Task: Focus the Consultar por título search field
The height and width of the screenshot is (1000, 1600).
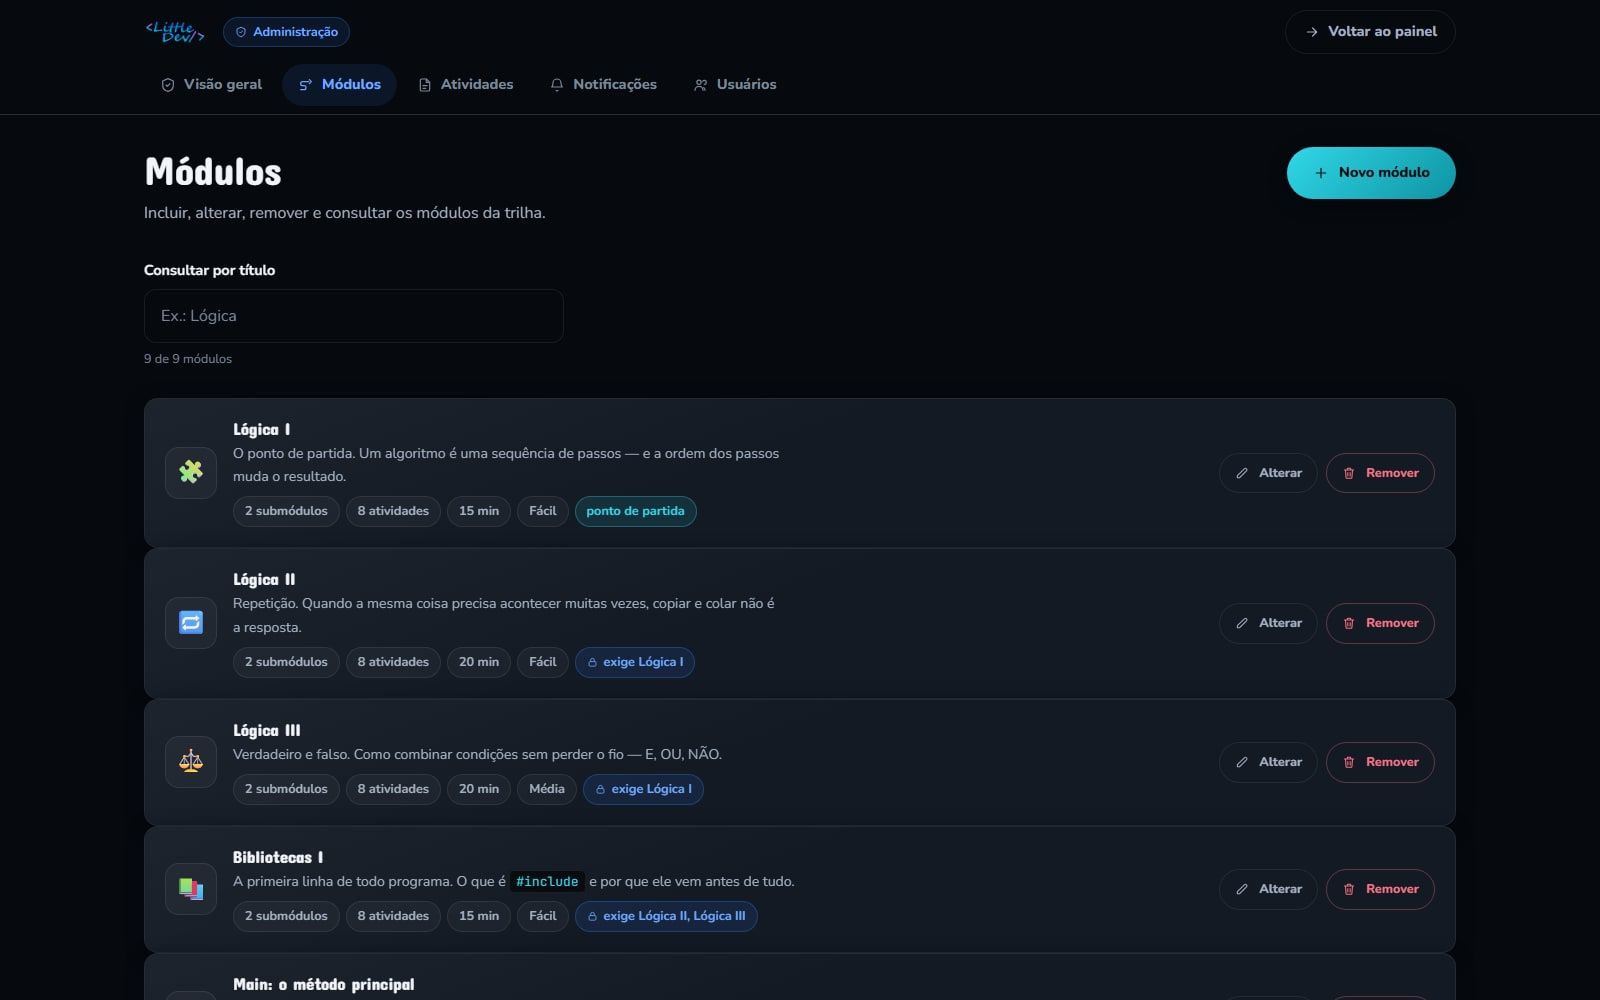Action: (354, 316)
